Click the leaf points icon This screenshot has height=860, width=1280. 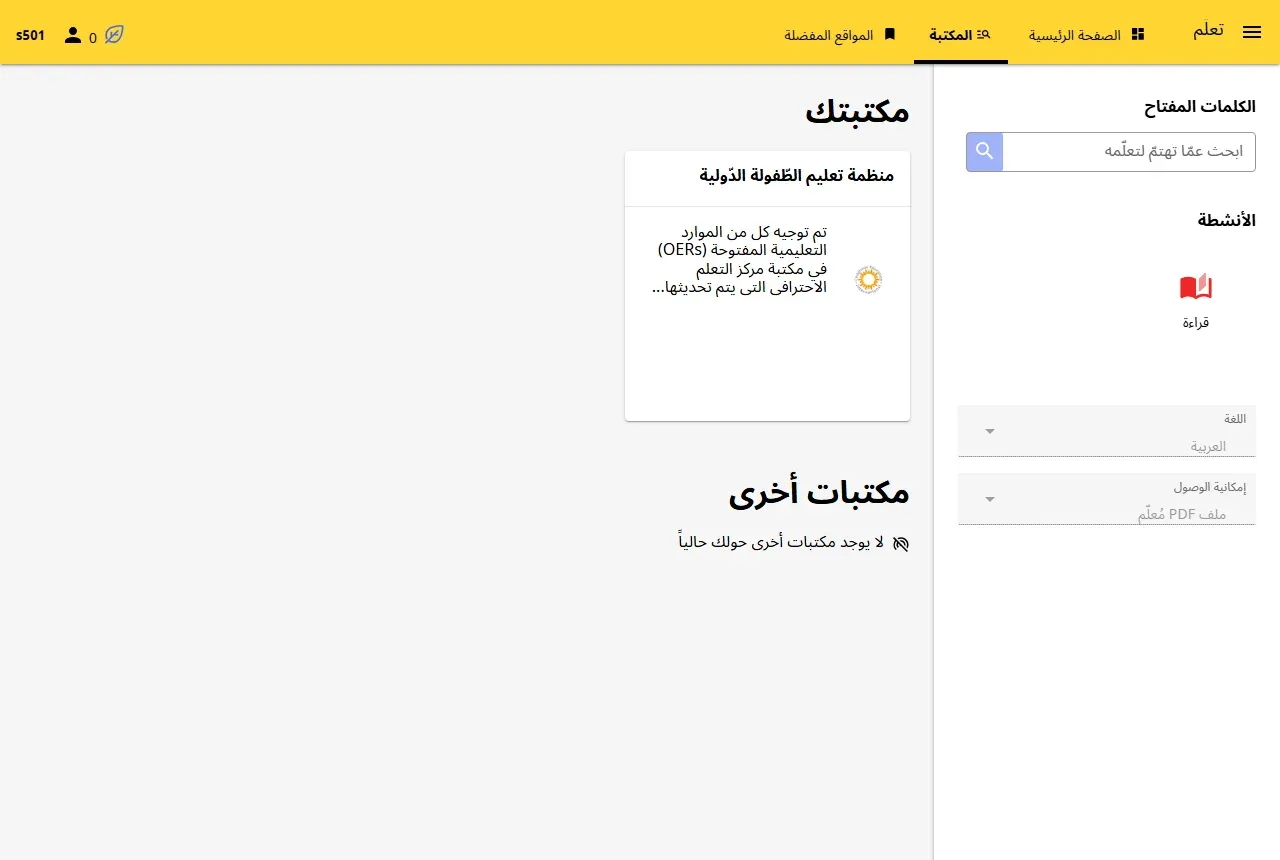(x=115, y=35)
